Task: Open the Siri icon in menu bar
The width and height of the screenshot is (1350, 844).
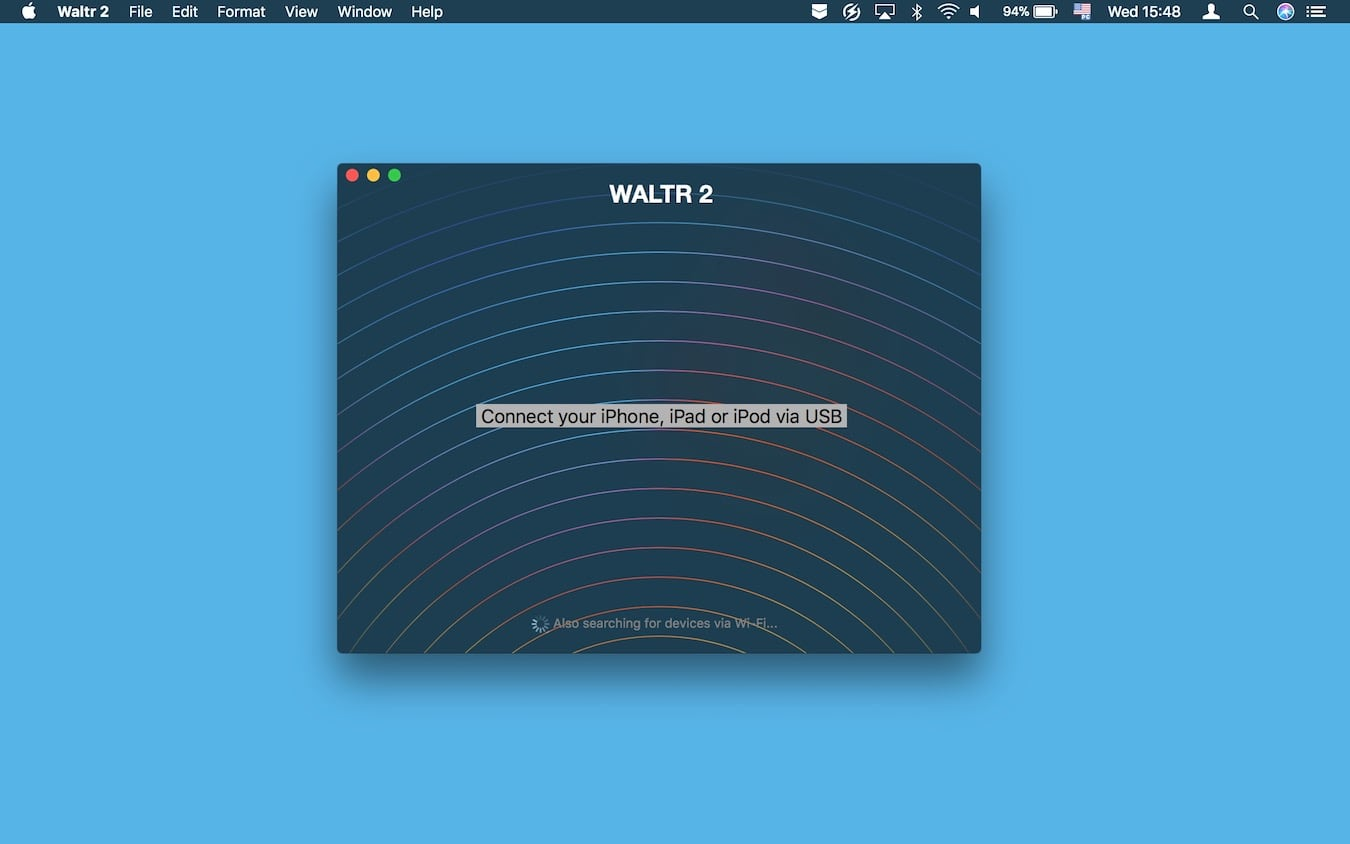Action: pyautogui.click(x=1285, y=12)
